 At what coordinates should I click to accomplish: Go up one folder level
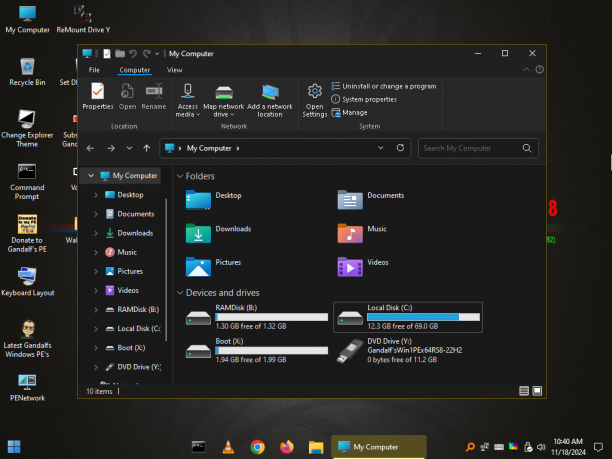click(x=146, y=148)
